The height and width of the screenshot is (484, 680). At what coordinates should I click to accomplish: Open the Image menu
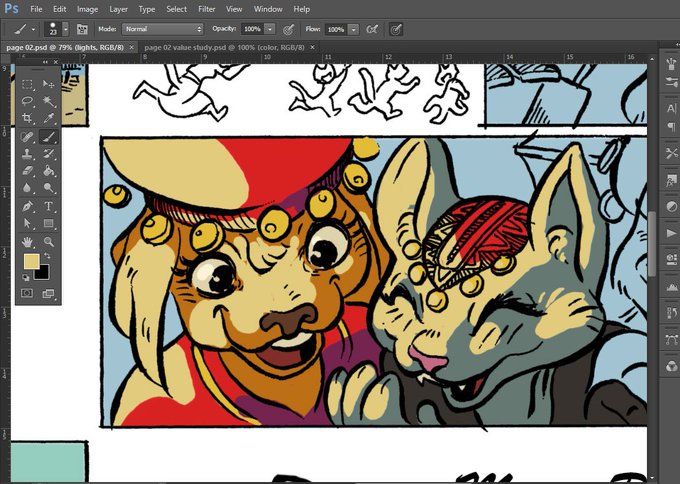[87, 9]
